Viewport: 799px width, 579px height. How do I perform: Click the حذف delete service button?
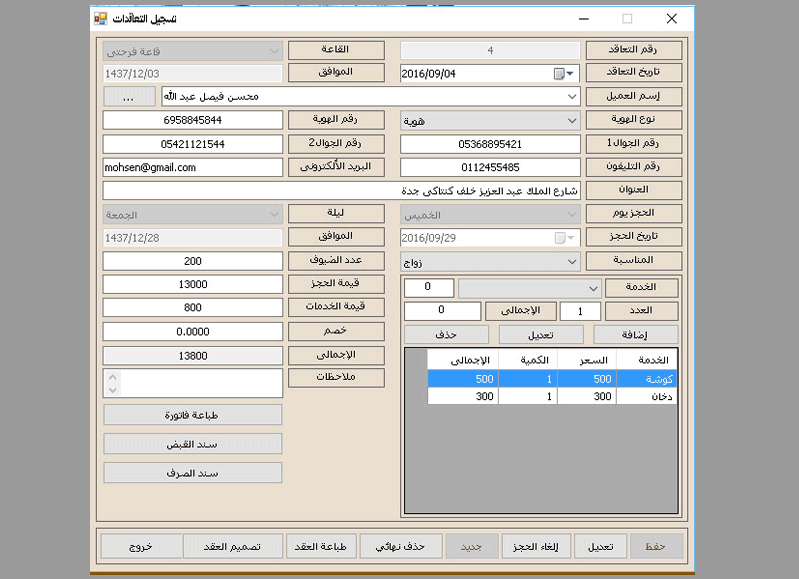[446, 335]
